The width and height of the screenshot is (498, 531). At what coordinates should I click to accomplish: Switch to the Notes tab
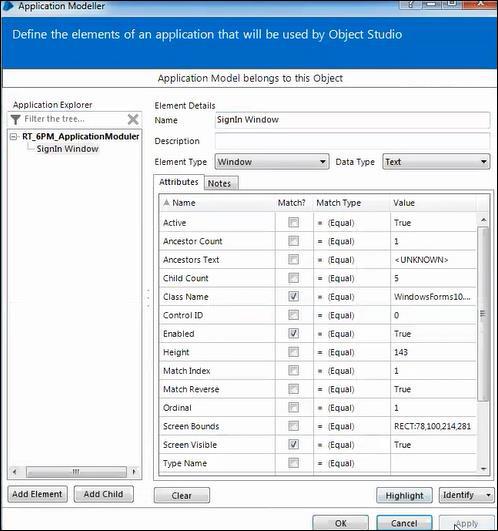[221, 183]
